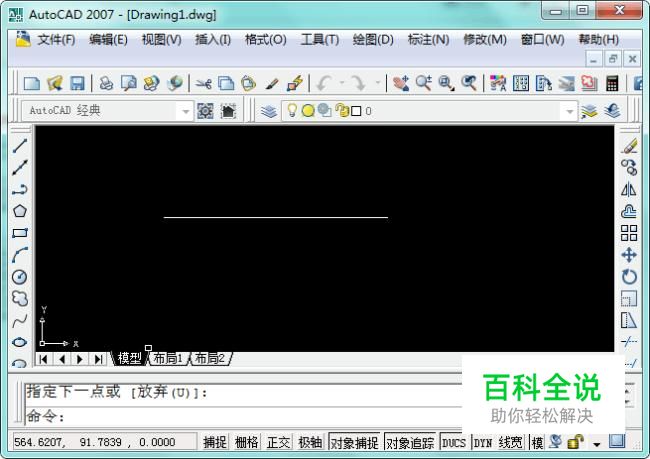This screenshot has width=650, height=459.
Task: Toggle 极轴 polar tracking
Action: (x=310, y=442)
